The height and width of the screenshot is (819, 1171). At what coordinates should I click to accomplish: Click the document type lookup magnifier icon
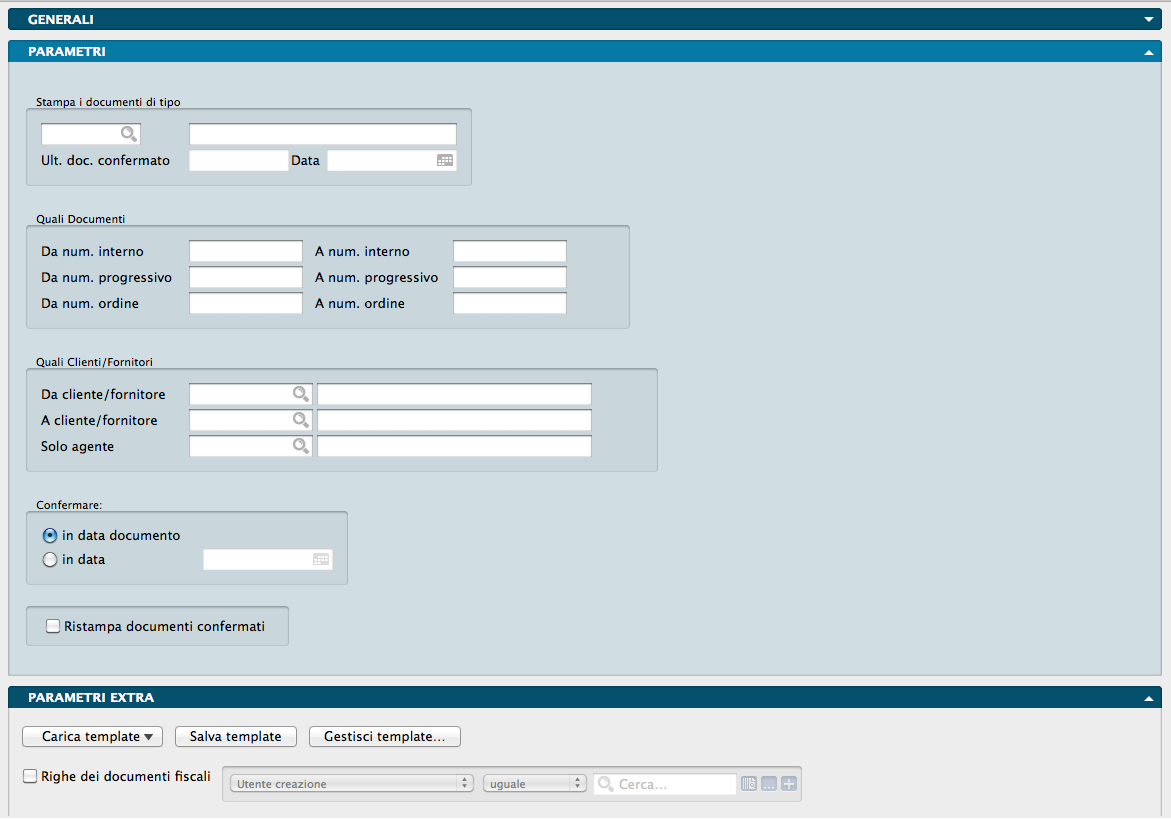tap(128, 134)
